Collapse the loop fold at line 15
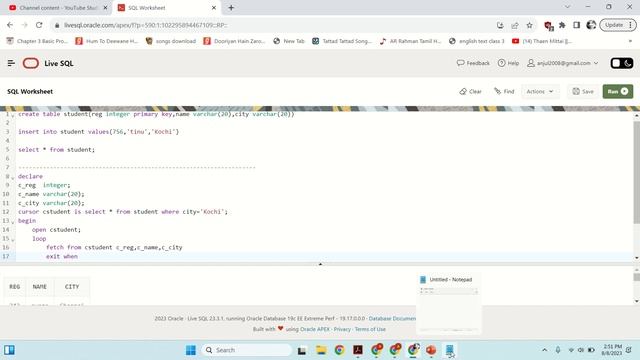This screenshot has width=640, height=360. (13, 240)
